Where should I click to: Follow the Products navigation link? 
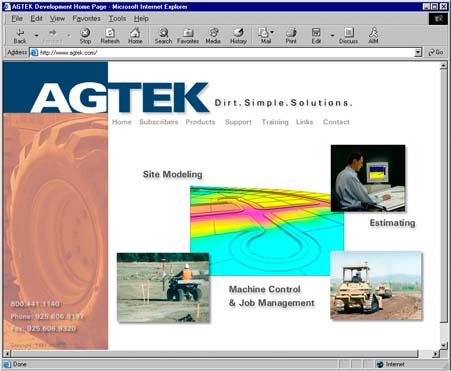[x=200, y=122]
